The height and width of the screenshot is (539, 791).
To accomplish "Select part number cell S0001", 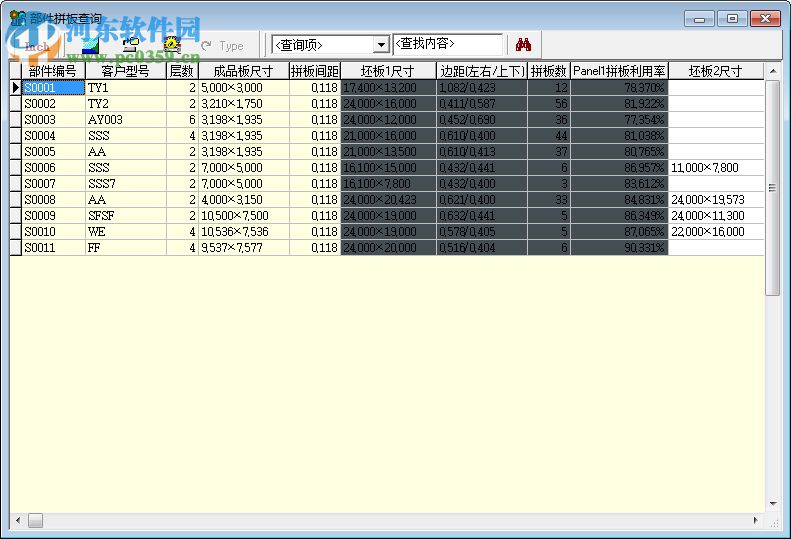I will pos(53,87).
